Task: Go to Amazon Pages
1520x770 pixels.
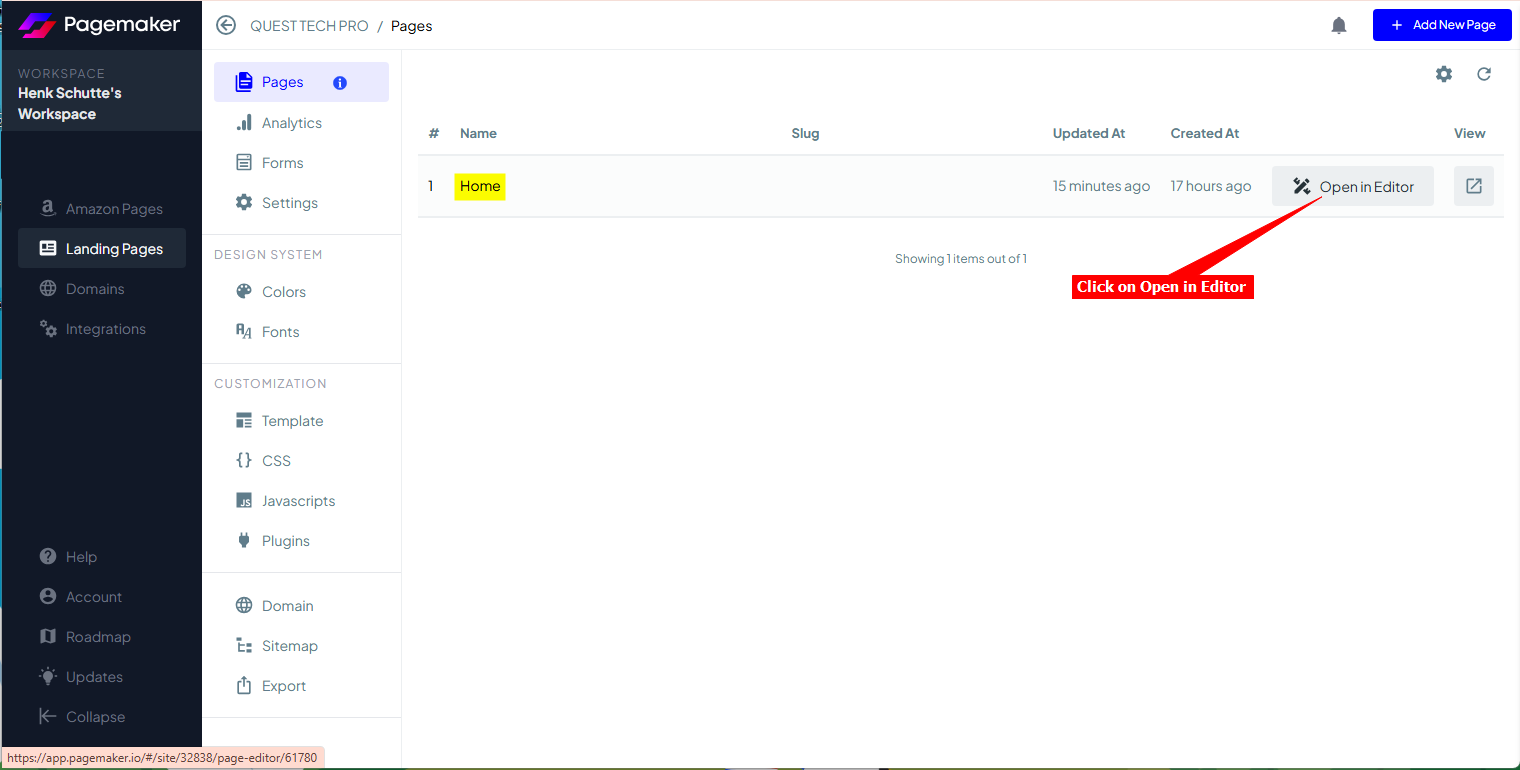Action: click(102, 209)
